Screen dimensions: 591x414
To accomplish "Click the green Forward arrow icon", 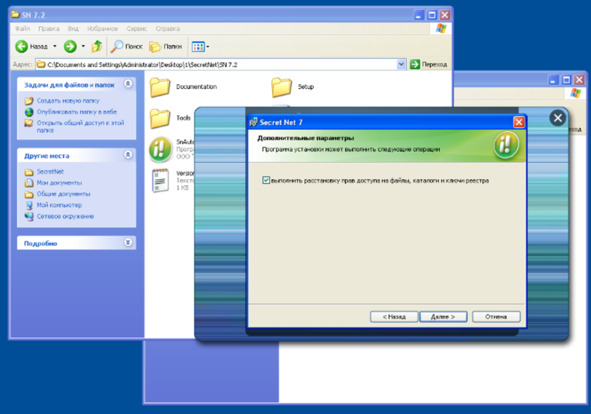I will pyautogui.click(x=70, y=46).
